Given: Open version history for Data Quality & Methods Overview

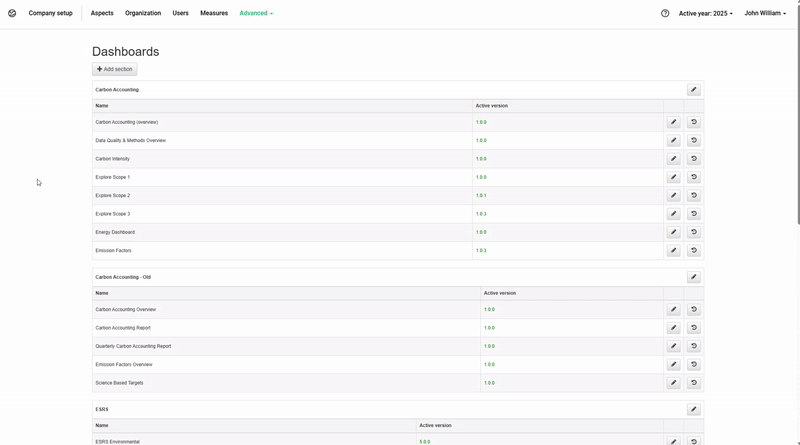Looking at the screenshot, I should tap(693, 140).
